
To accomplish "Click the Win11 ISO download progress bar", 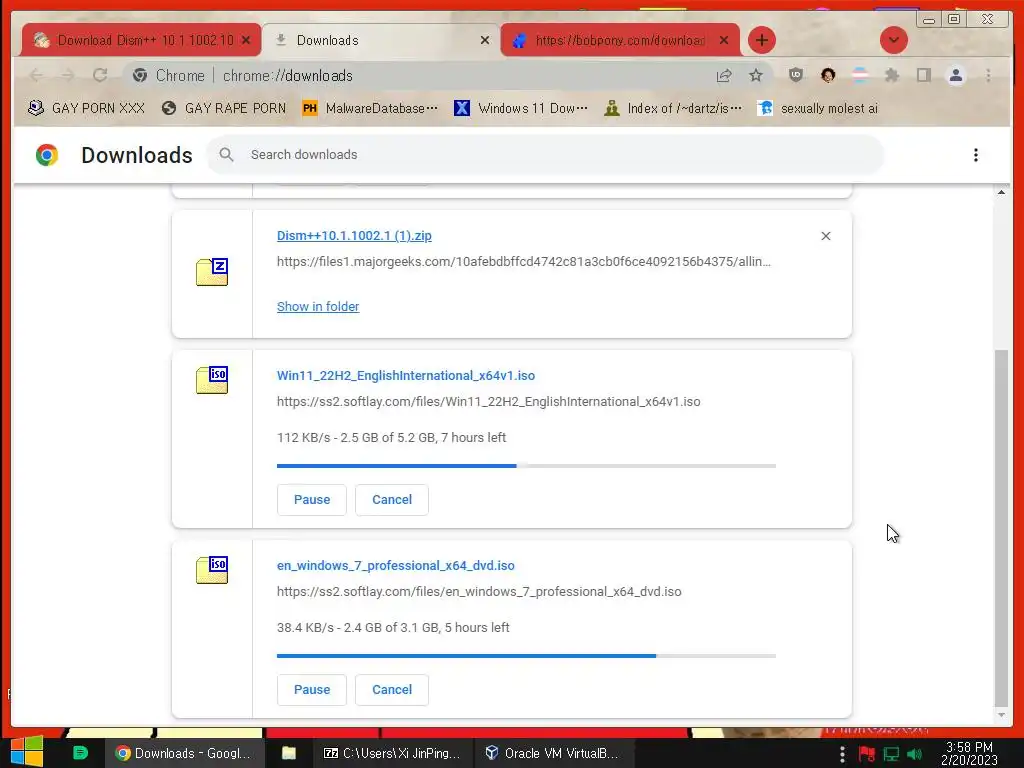I will click(x=526, y=466).
